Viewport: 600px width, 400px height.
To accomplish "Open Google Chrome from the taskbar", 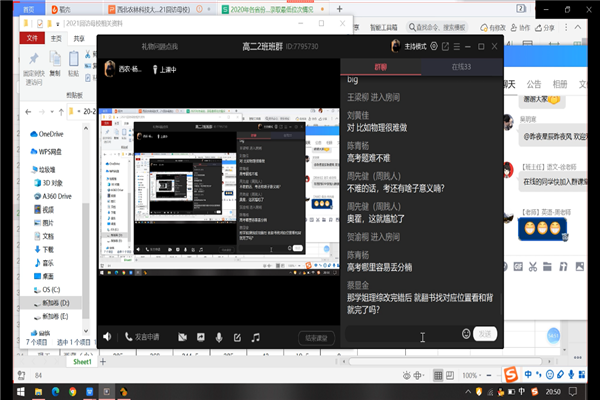I will pyautogui.click(x=72, y=392).
